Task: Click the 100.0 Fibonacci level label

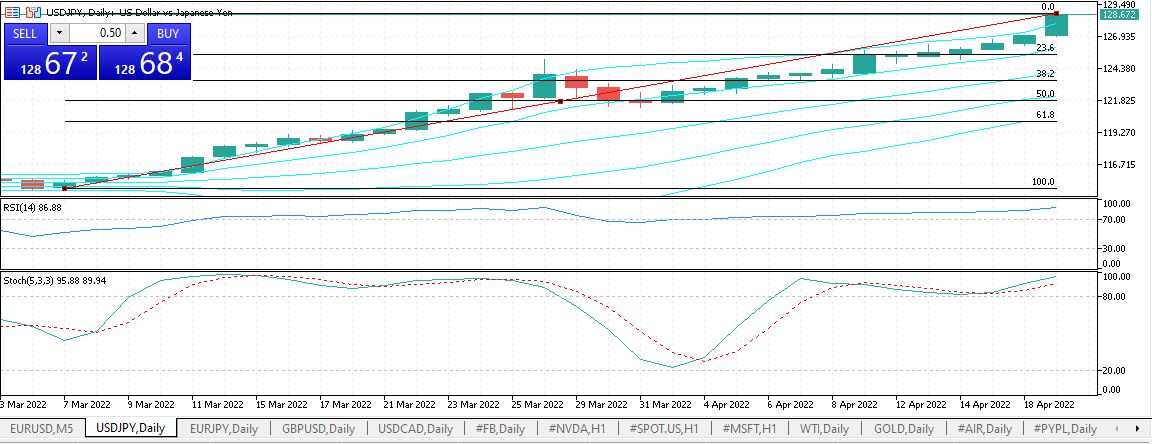Action: (x=1043, y=182)
